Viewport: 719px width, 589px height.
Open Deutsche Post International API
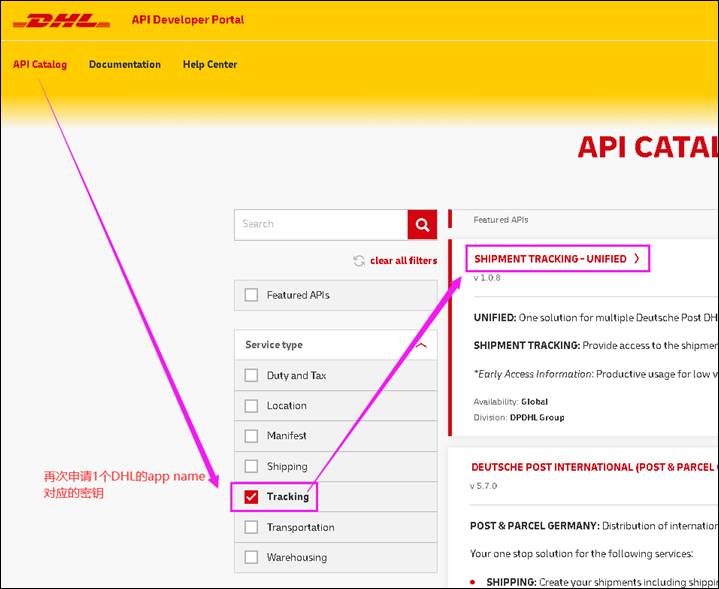[595, 467]
